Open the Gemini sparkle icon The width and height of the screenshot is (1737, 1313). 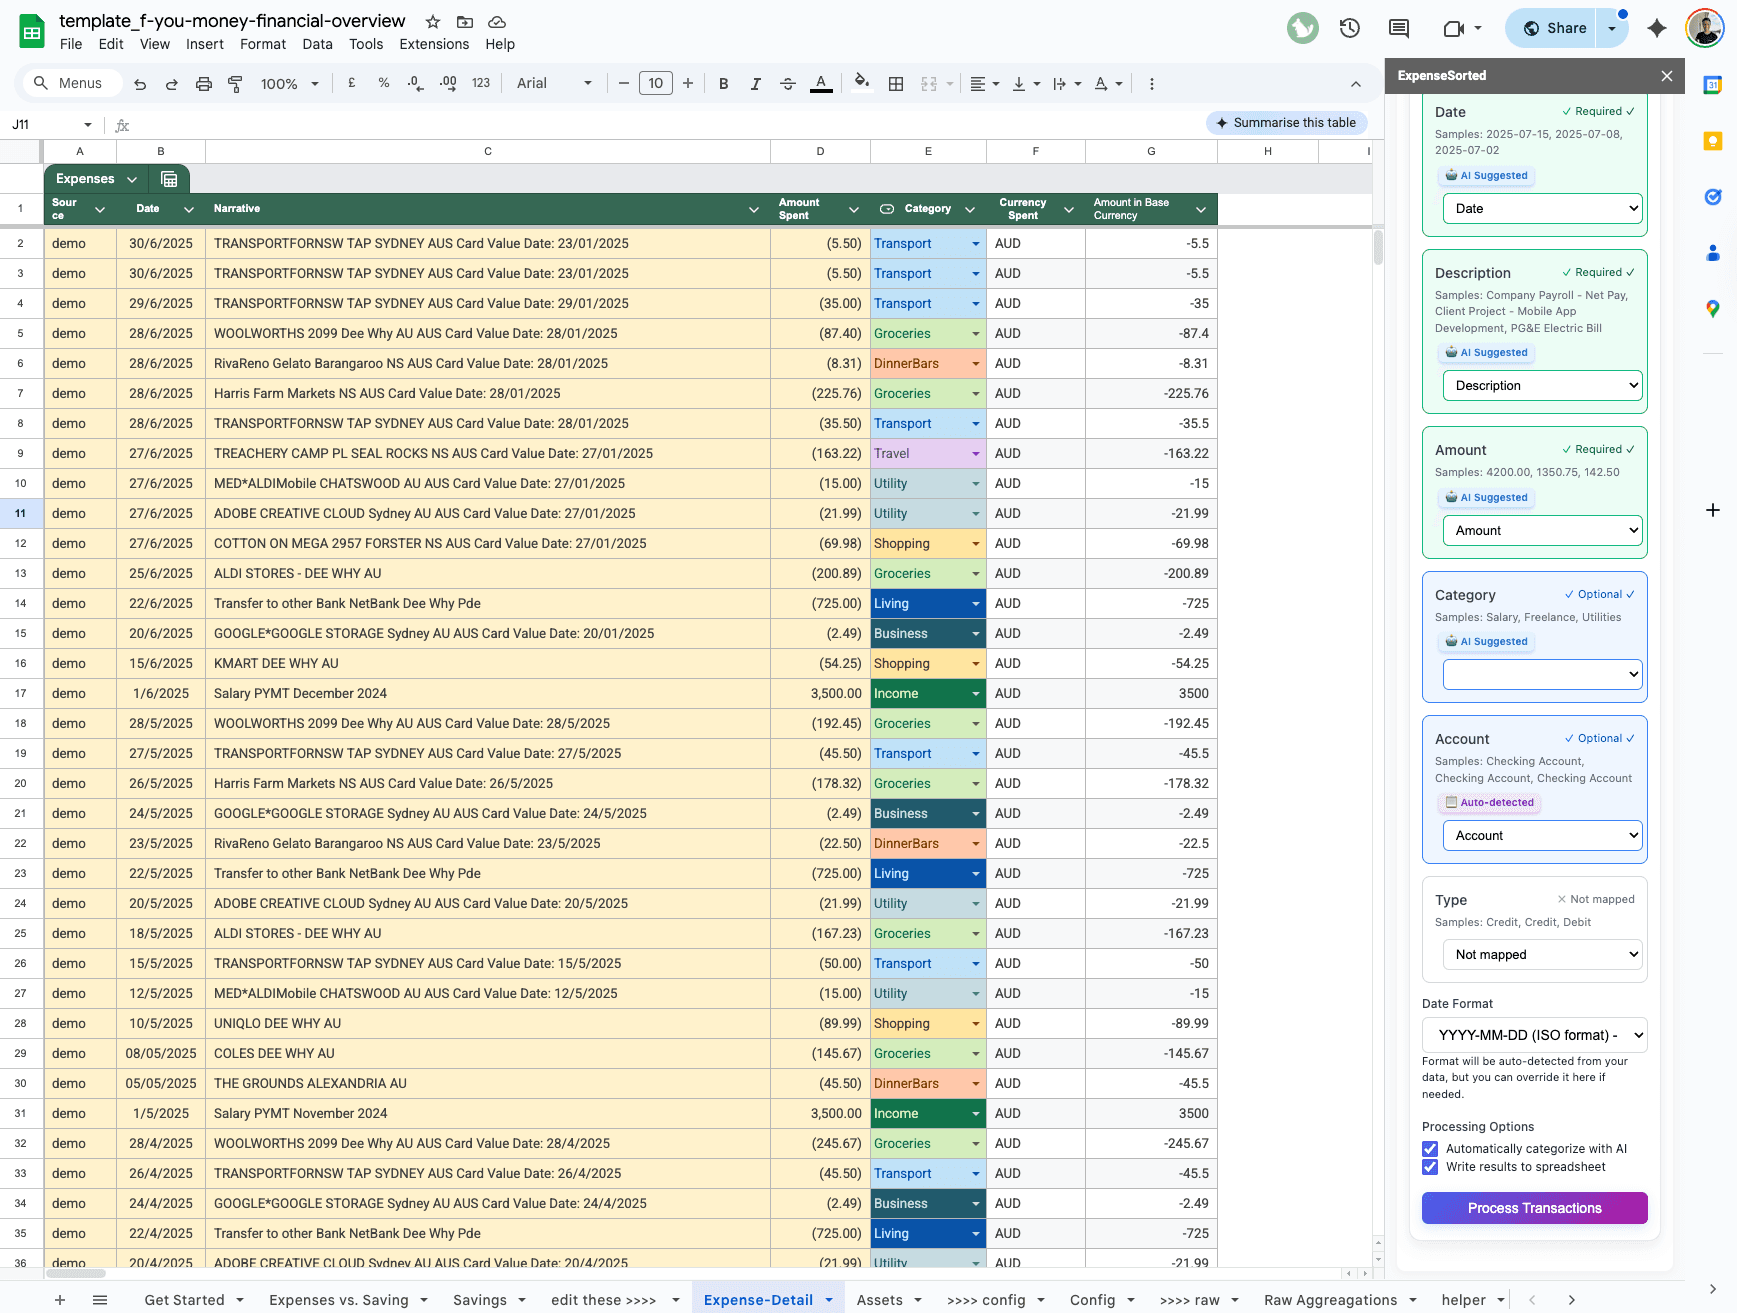coord(1657,28)
